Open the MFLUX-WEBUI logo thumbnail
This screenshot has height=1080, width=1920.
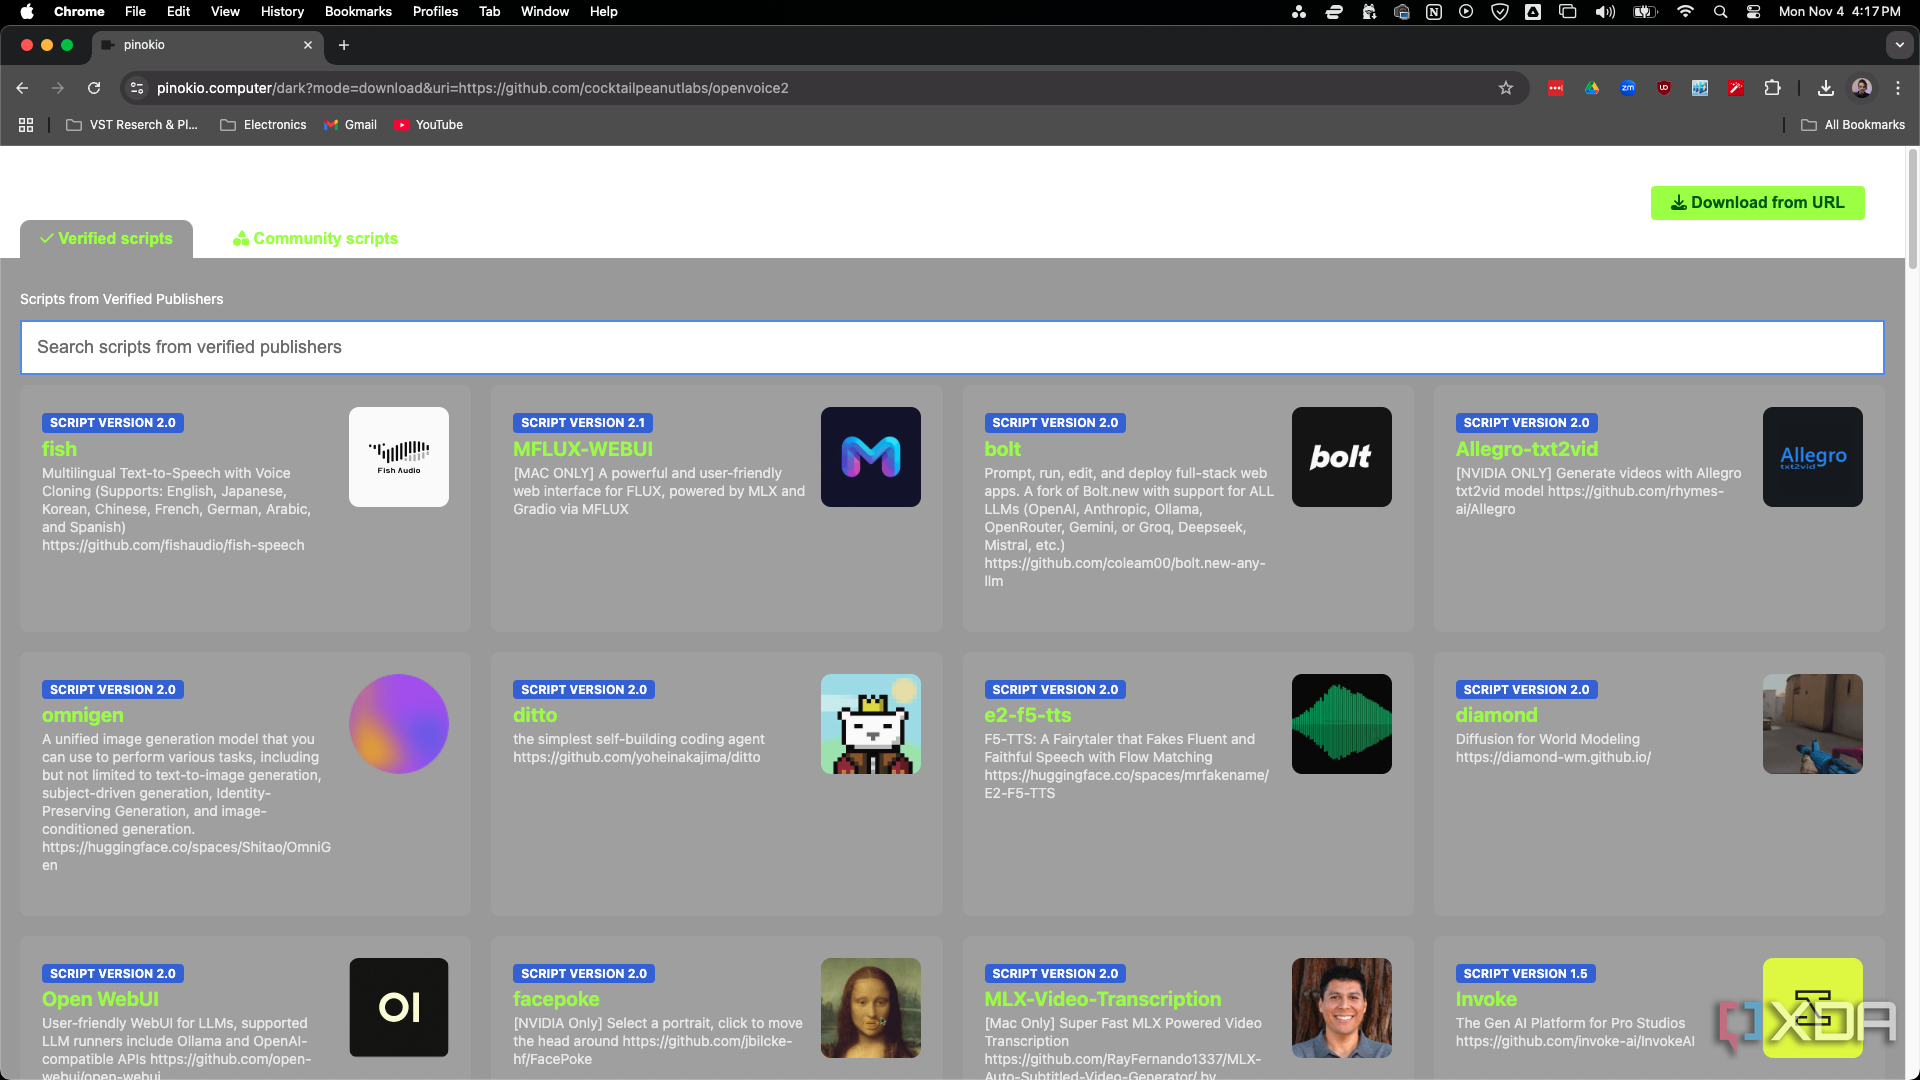(x=871, y=457)
